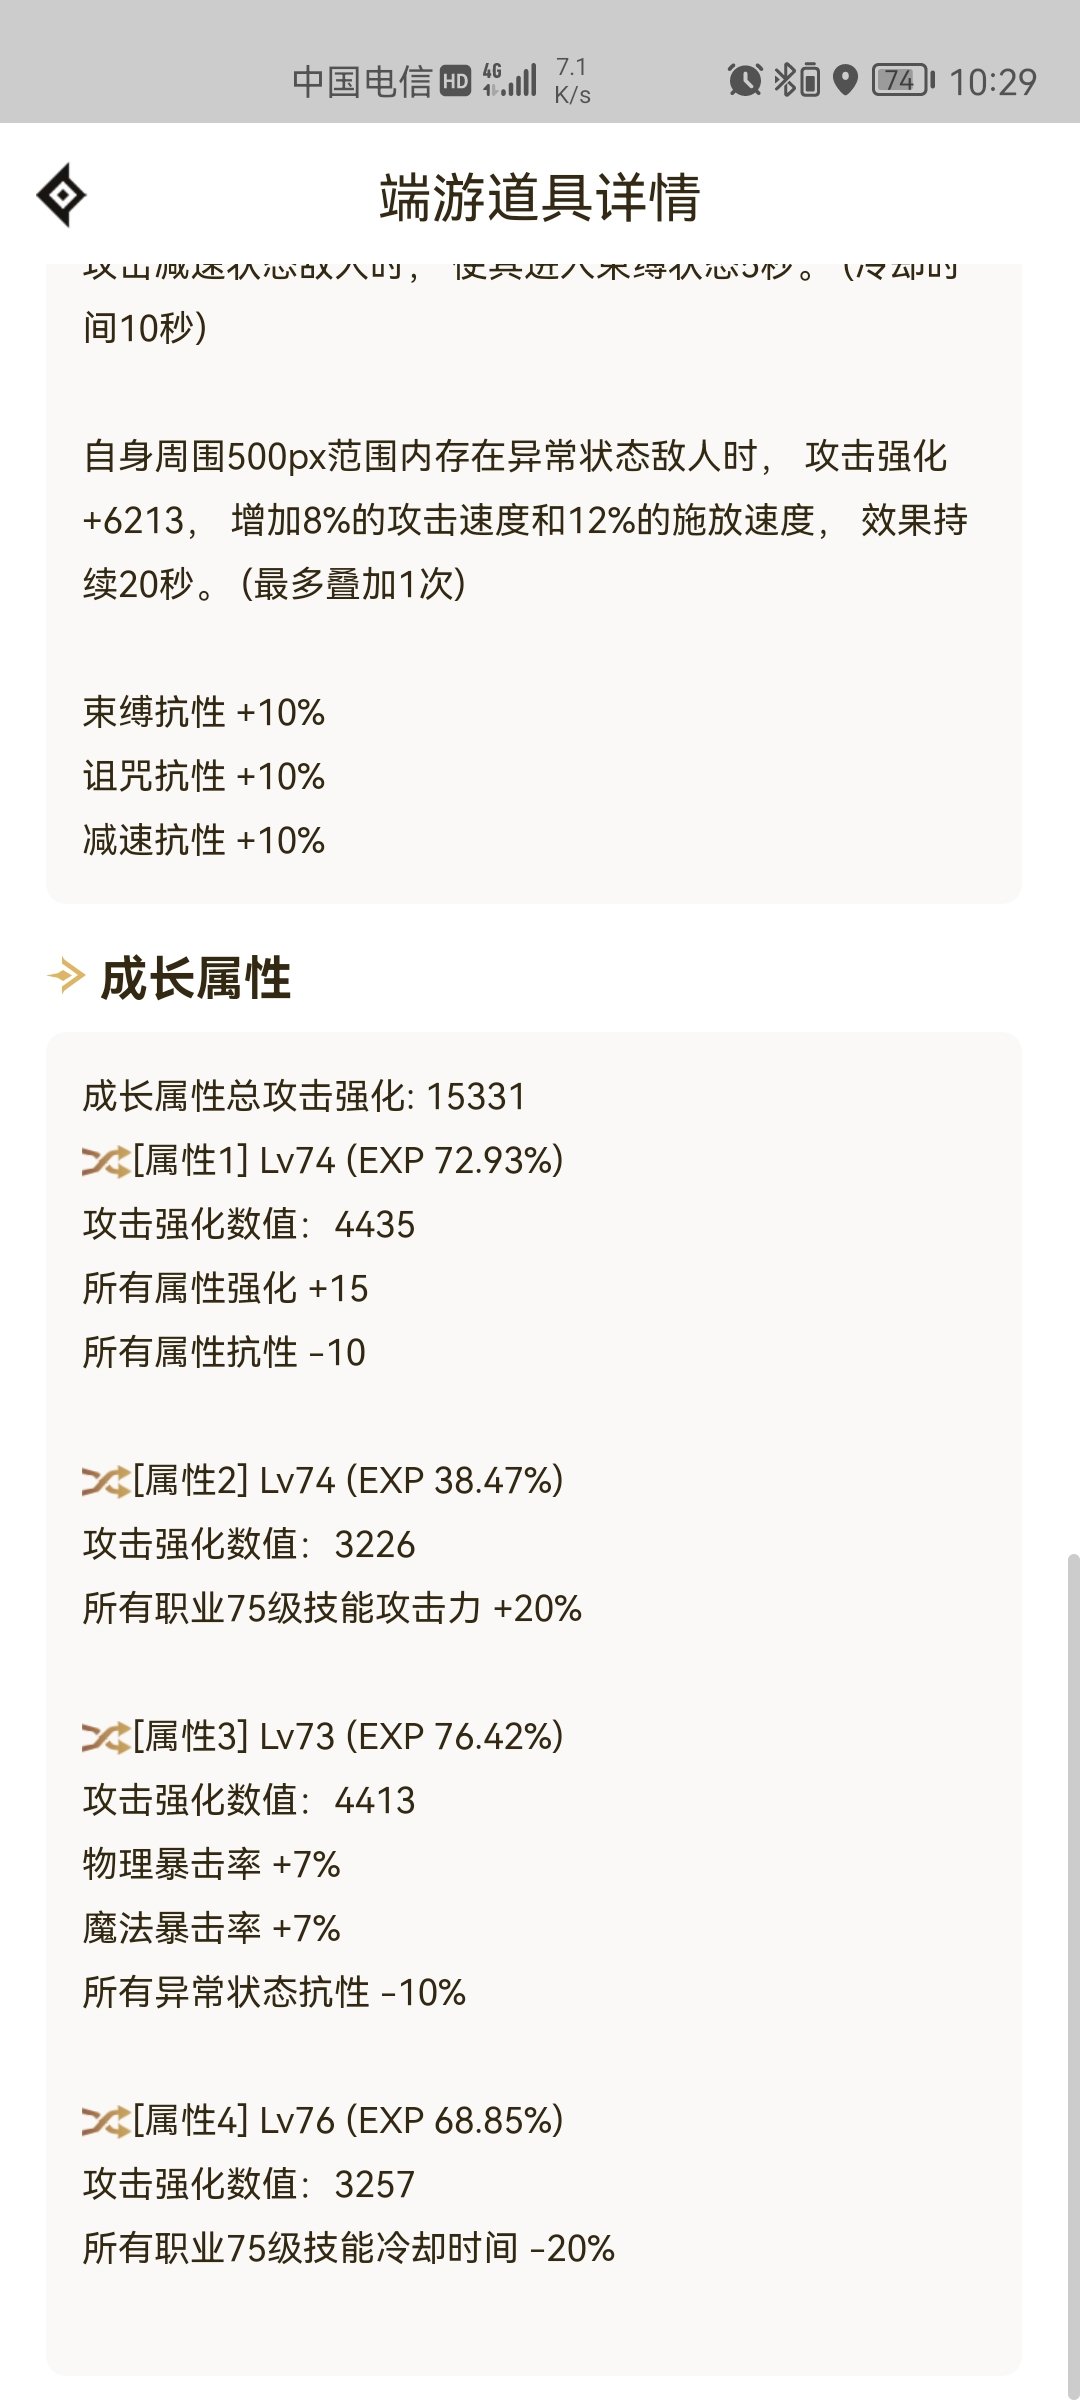Screen dimensions: 1080x2400
Task: Click the 束缚抗性 +10% line
Action: tap(204, 713)
